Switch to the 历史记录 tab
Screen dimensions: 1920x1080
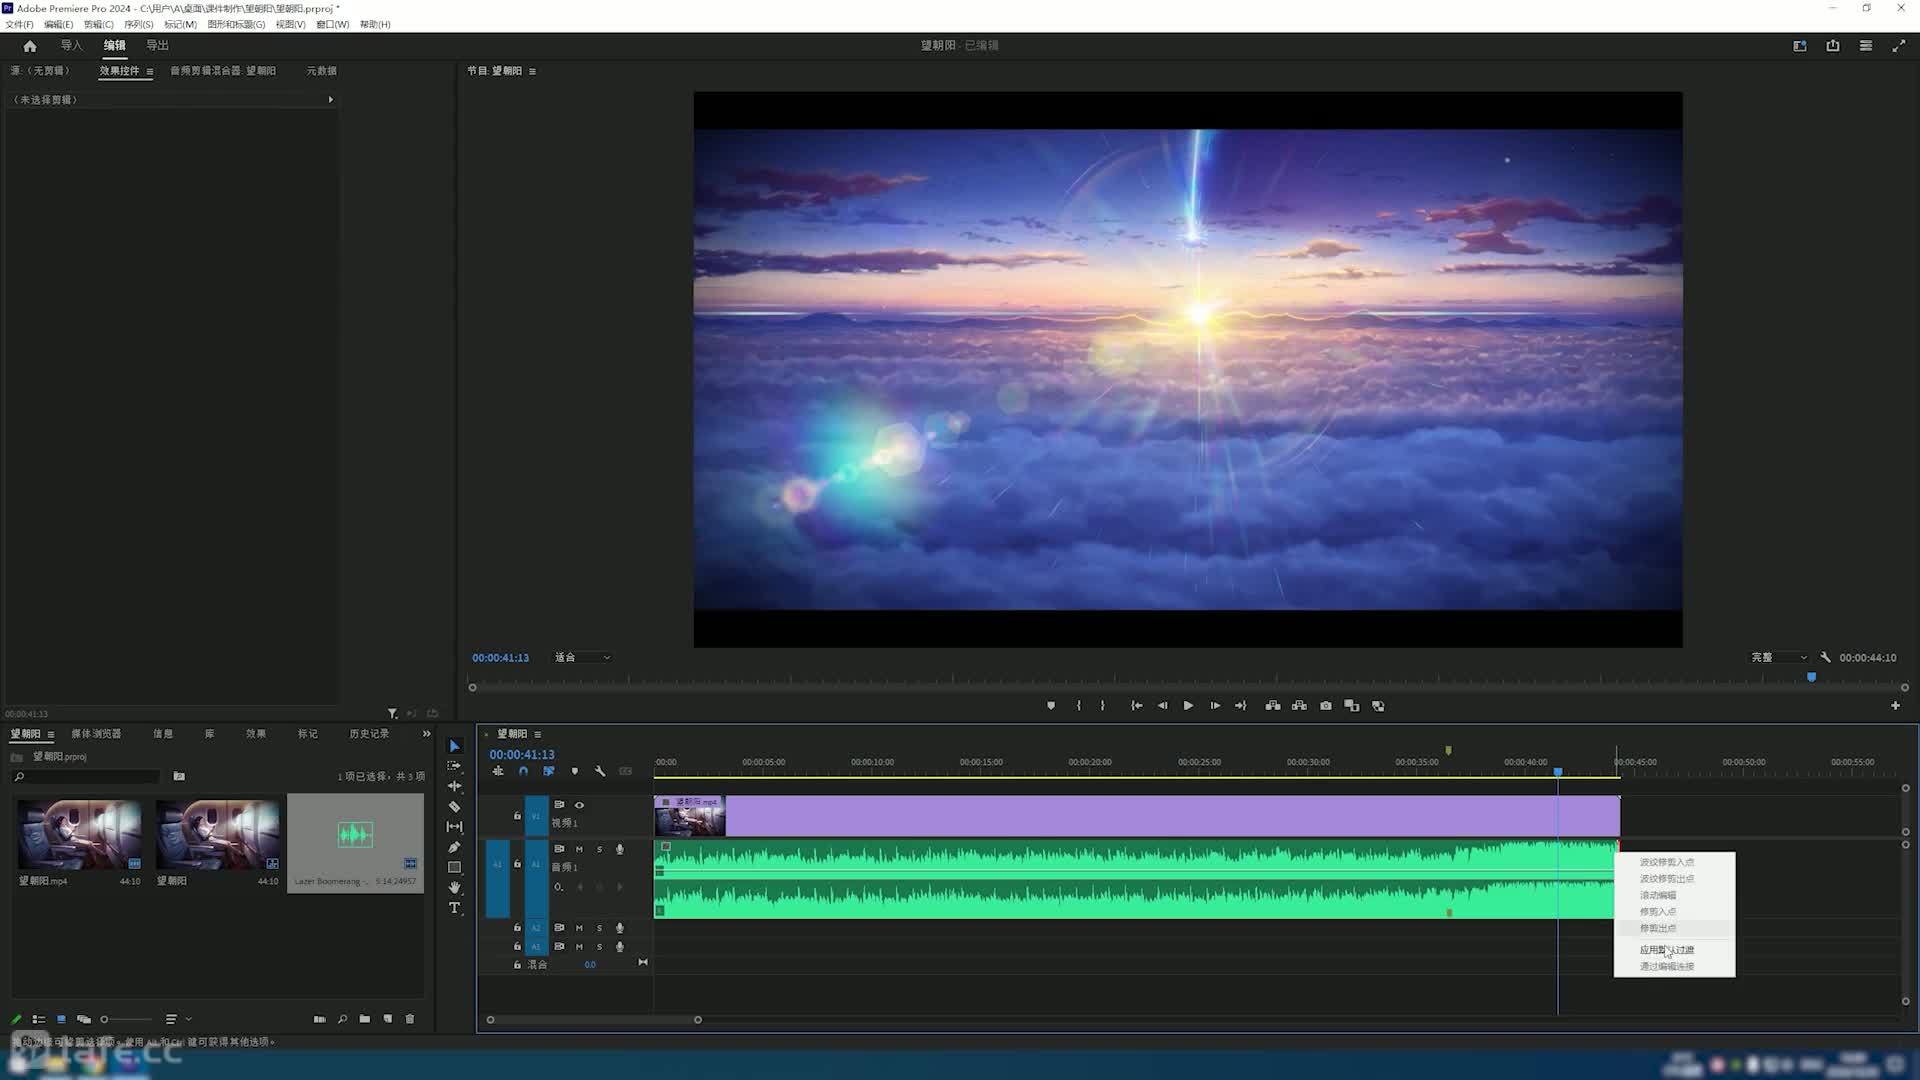369,734
